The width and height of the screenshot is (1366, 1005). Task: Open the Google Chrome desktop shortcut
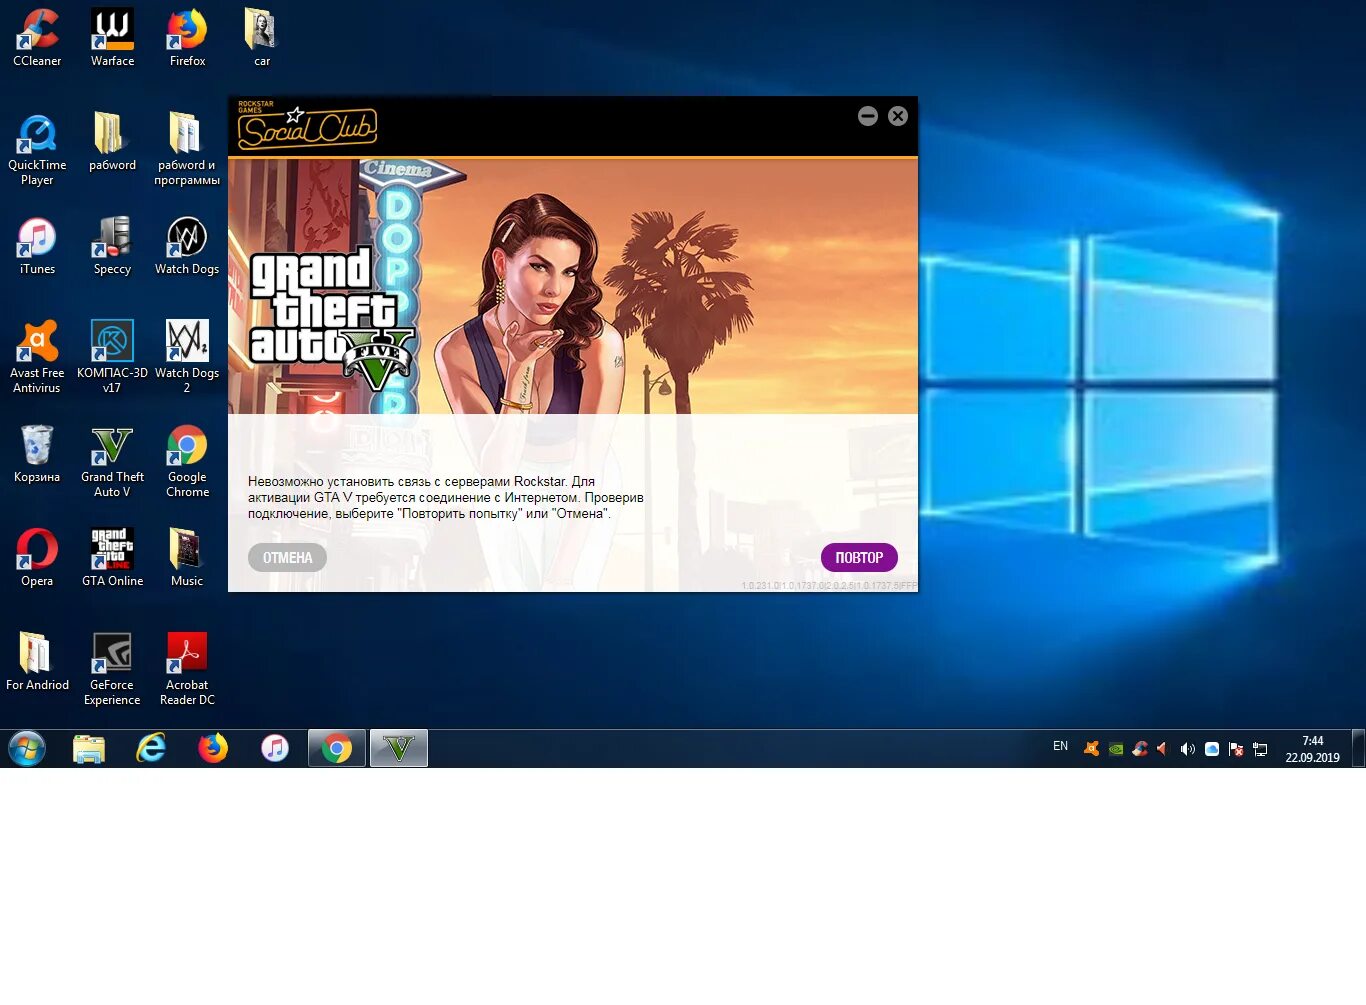(187, 462)
